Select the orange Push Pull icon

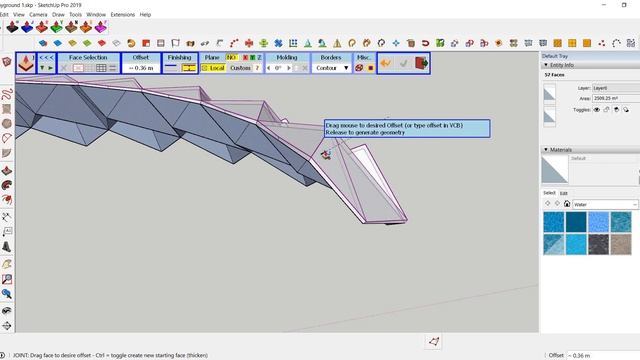pos(86,27)
